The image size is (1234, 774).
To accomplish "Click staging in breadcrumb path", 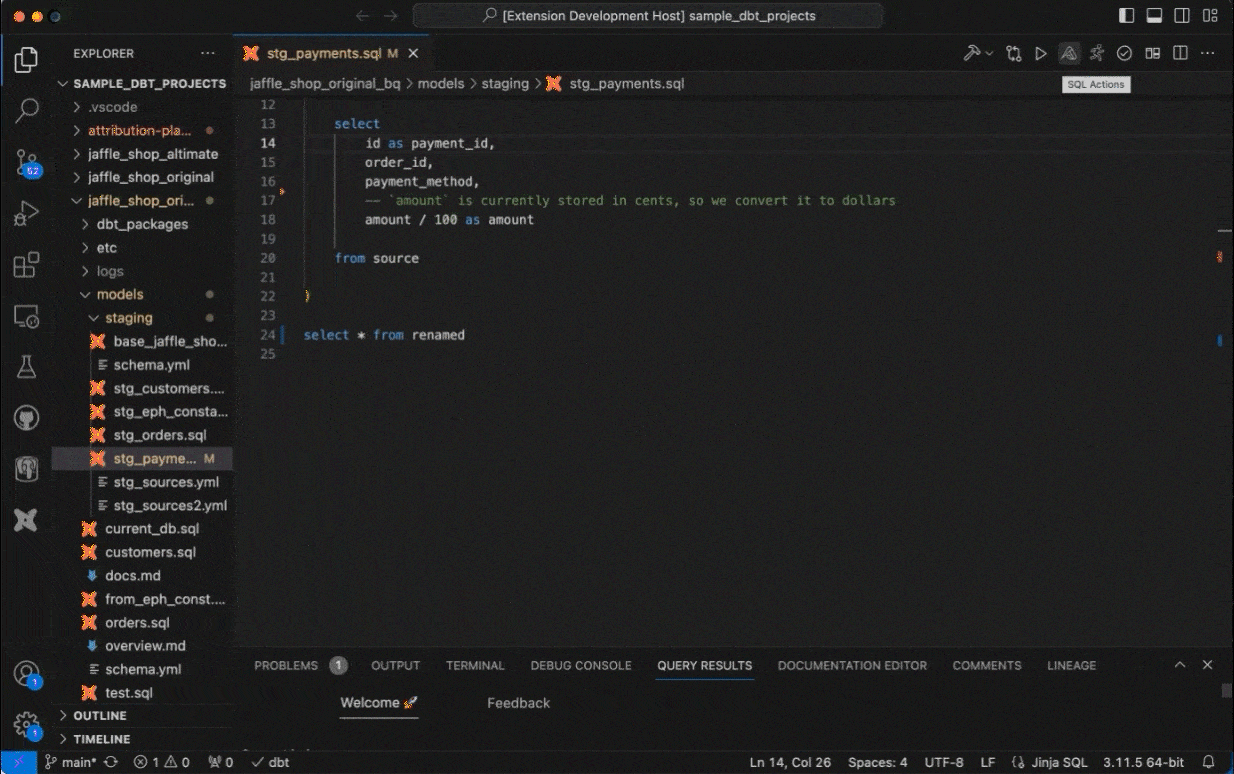I will pos(505,84).
